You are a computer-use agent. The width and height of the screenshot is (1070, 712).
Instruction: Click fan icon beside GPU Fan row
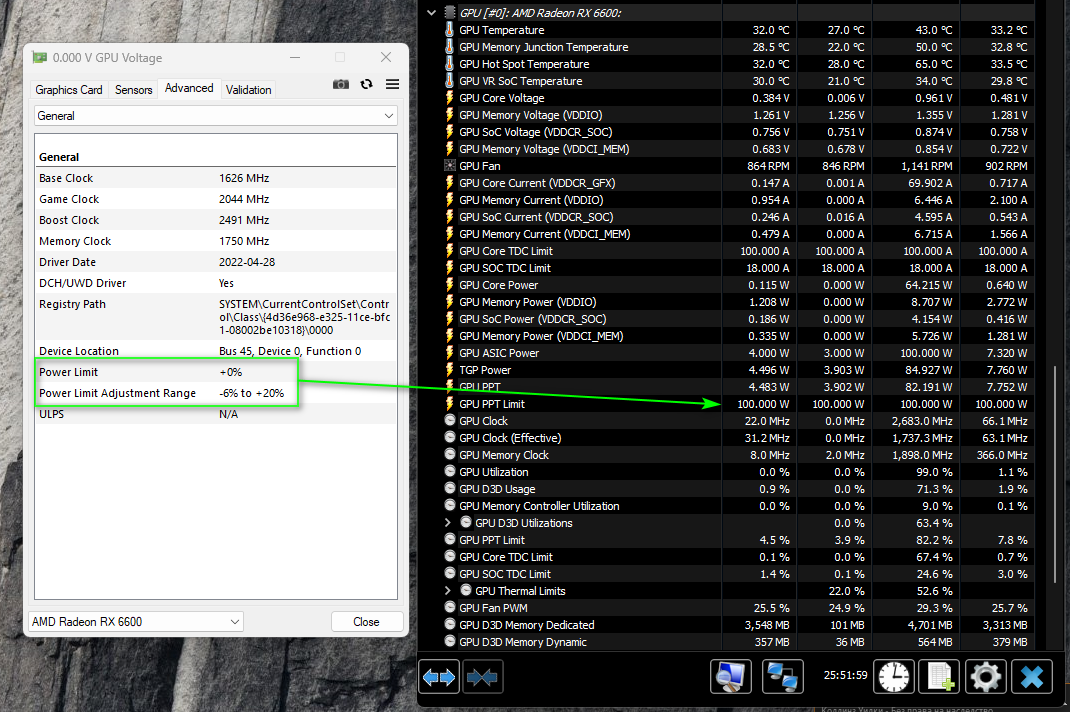pyautogui.click(x=450, y=165)
